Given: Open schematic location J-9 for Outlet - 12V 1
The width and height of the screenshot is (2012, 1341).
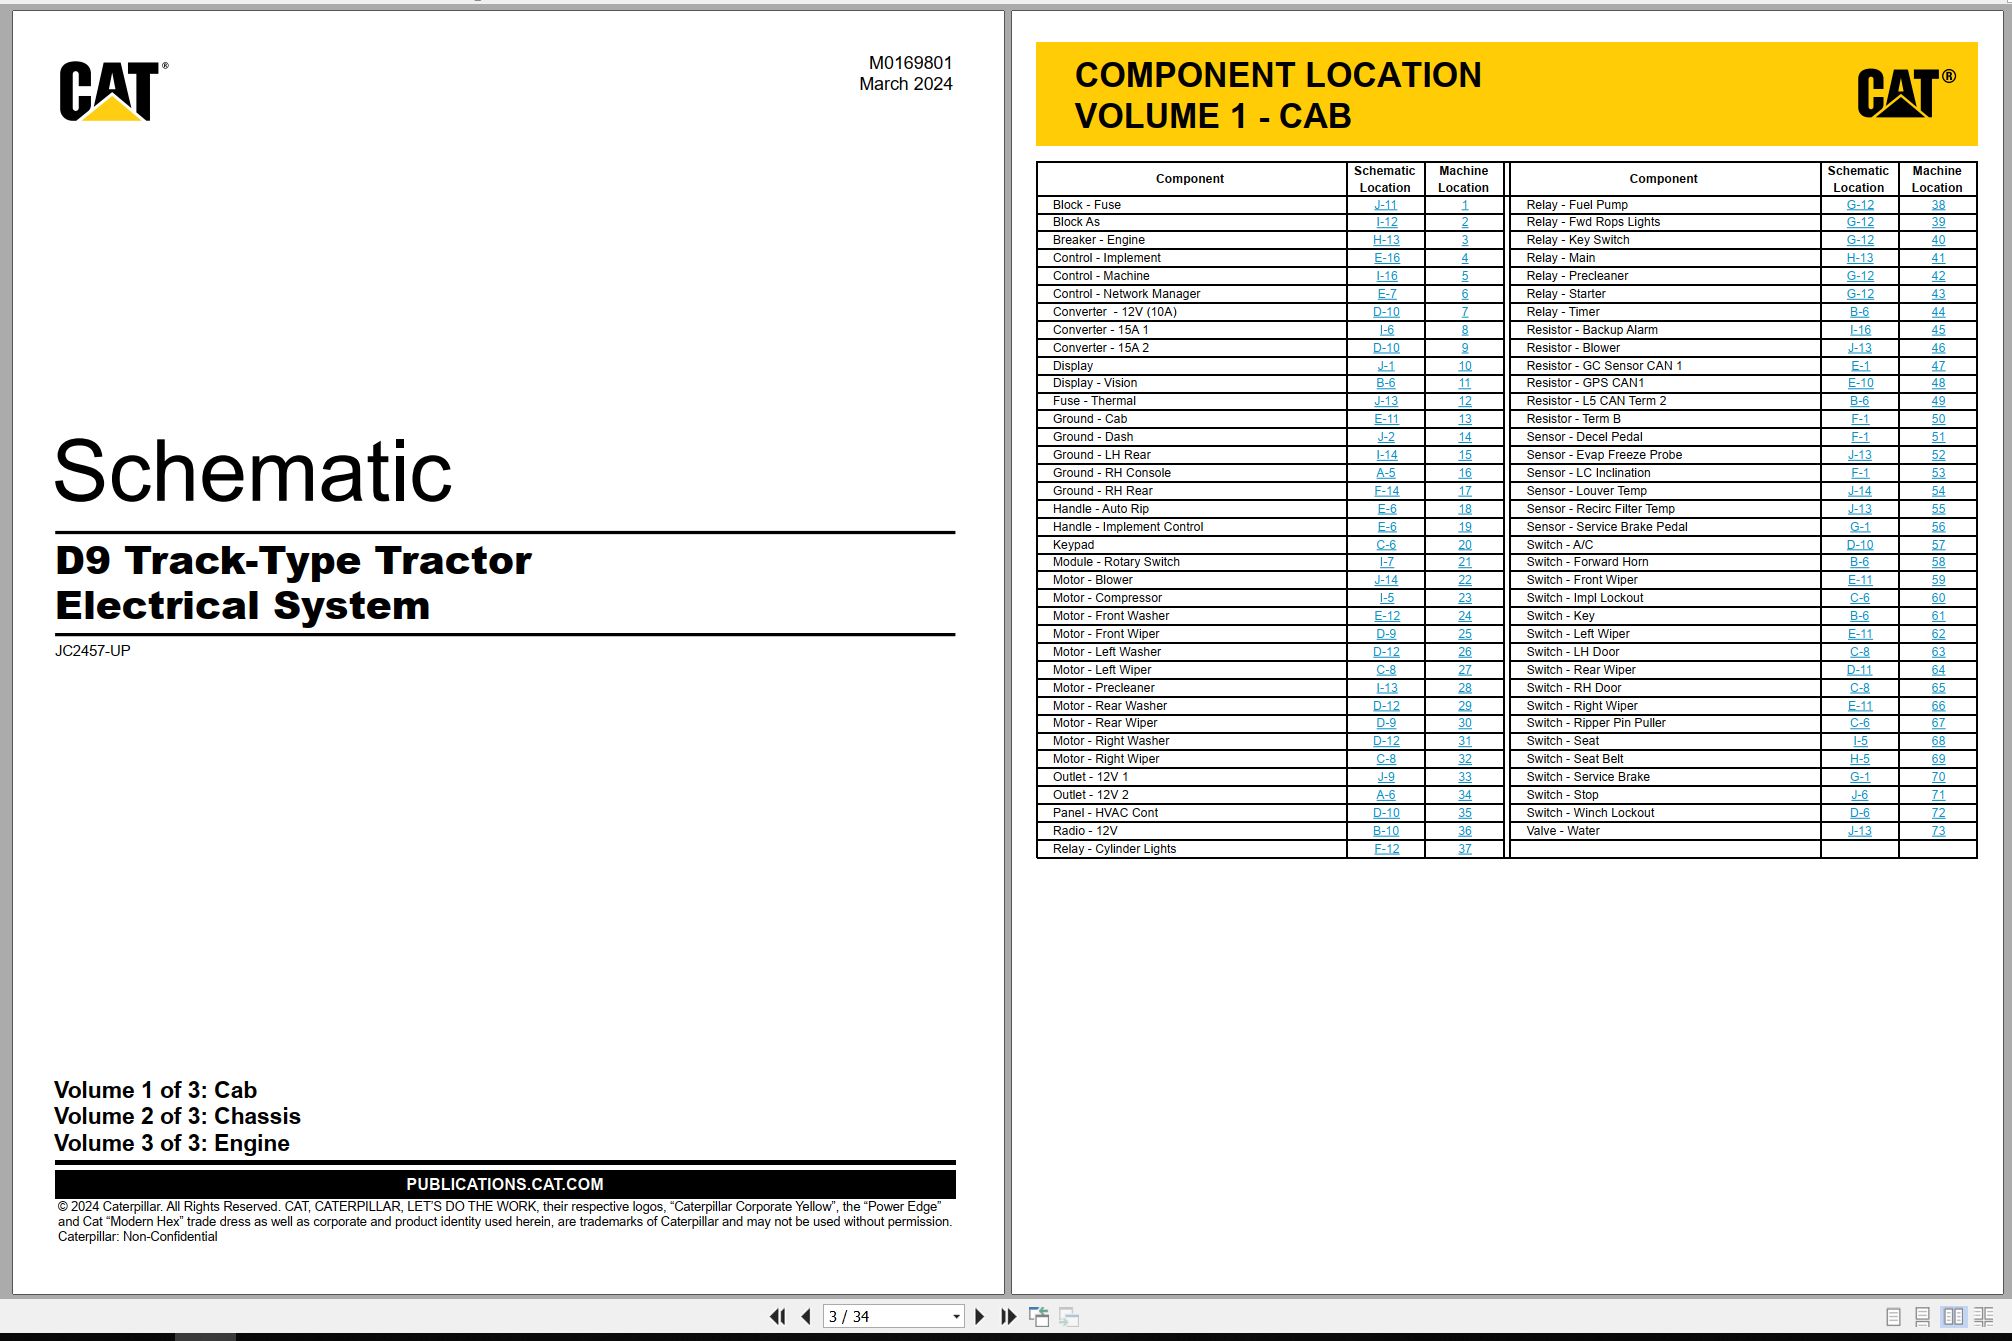Looking at the screenshot, I should click(1386, 777).
